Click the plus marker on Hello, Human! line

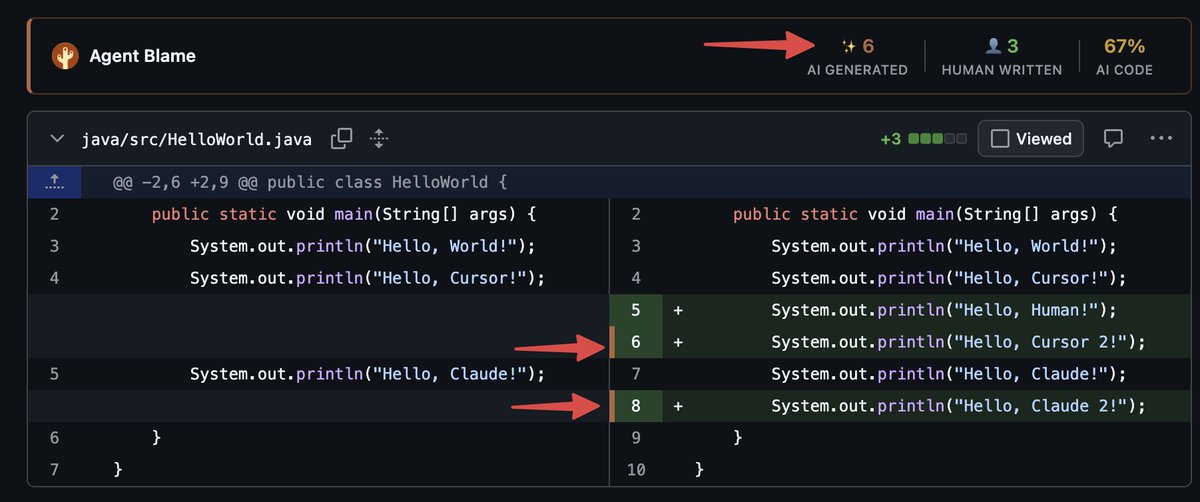coord(678,310)
